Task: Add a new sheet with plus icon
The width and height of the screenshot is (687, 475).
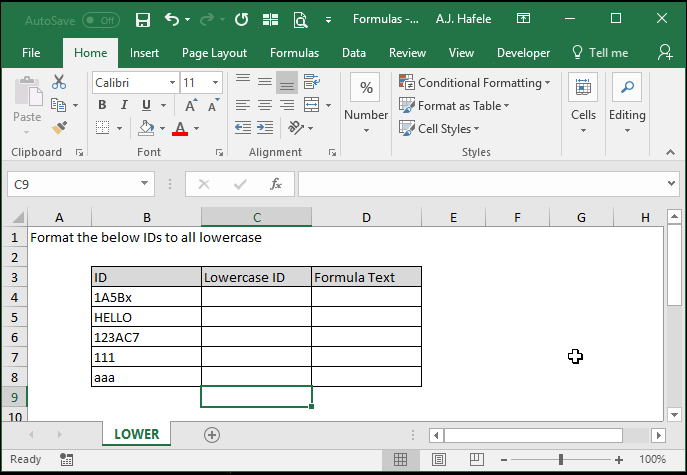Action: pos(212,435)
